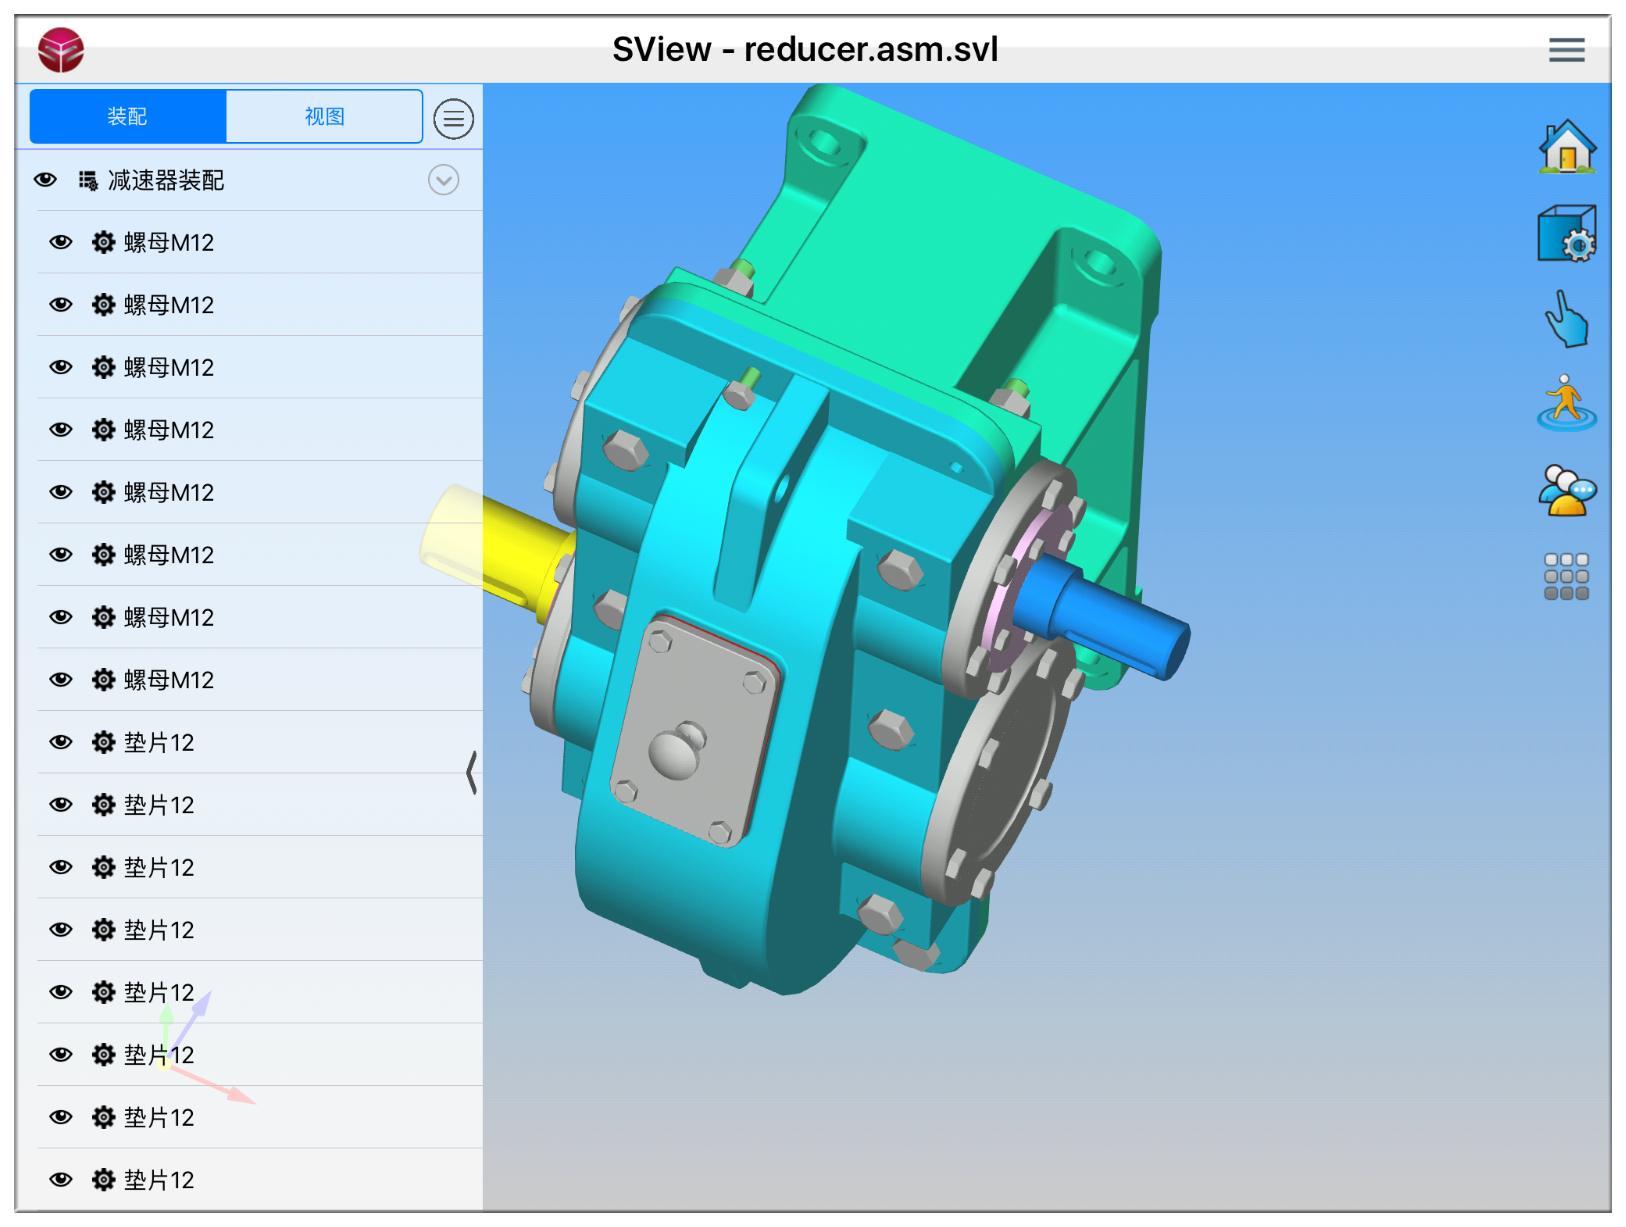
Task: Toggle visibility of the first 螺母M12
Action: click(x=61, y=242)
